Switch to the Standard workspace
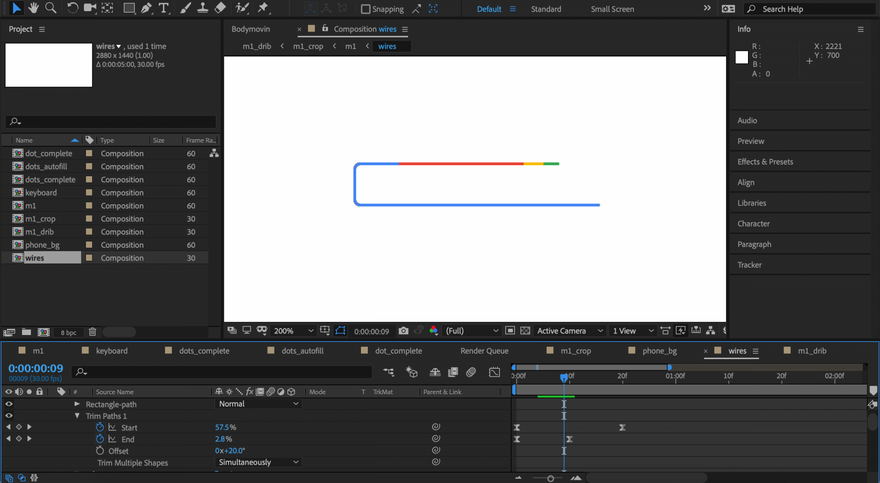 pos(546,9)
